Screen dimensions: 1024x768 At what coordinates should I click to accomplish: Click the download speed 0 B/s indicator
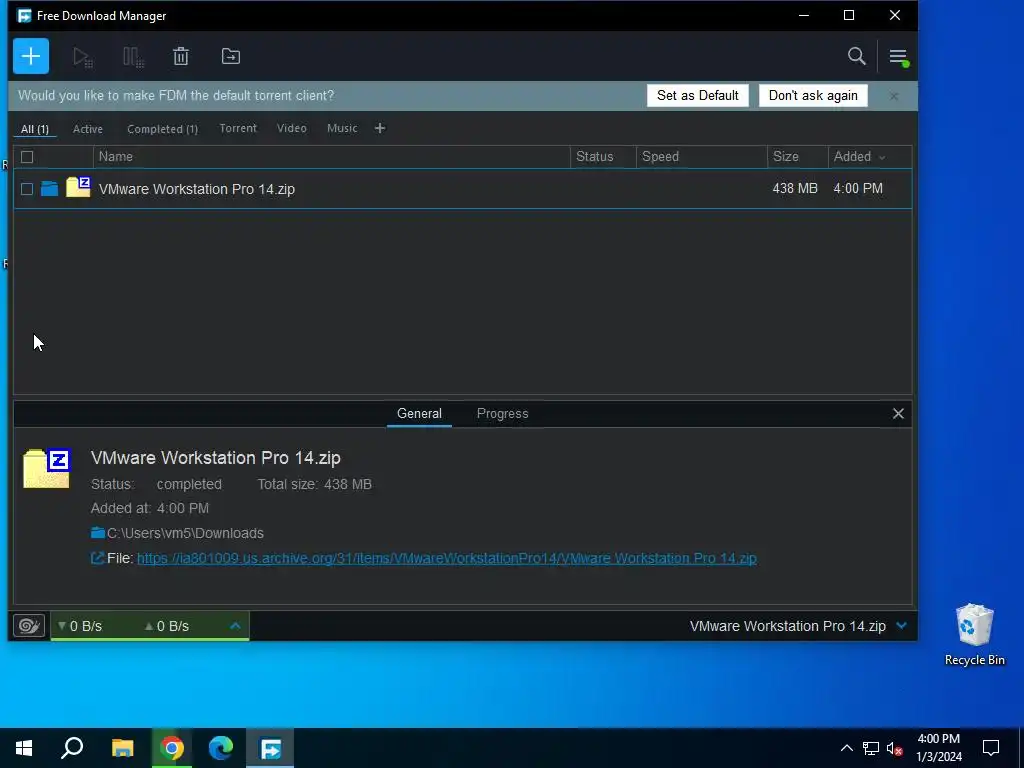(80, 626)
